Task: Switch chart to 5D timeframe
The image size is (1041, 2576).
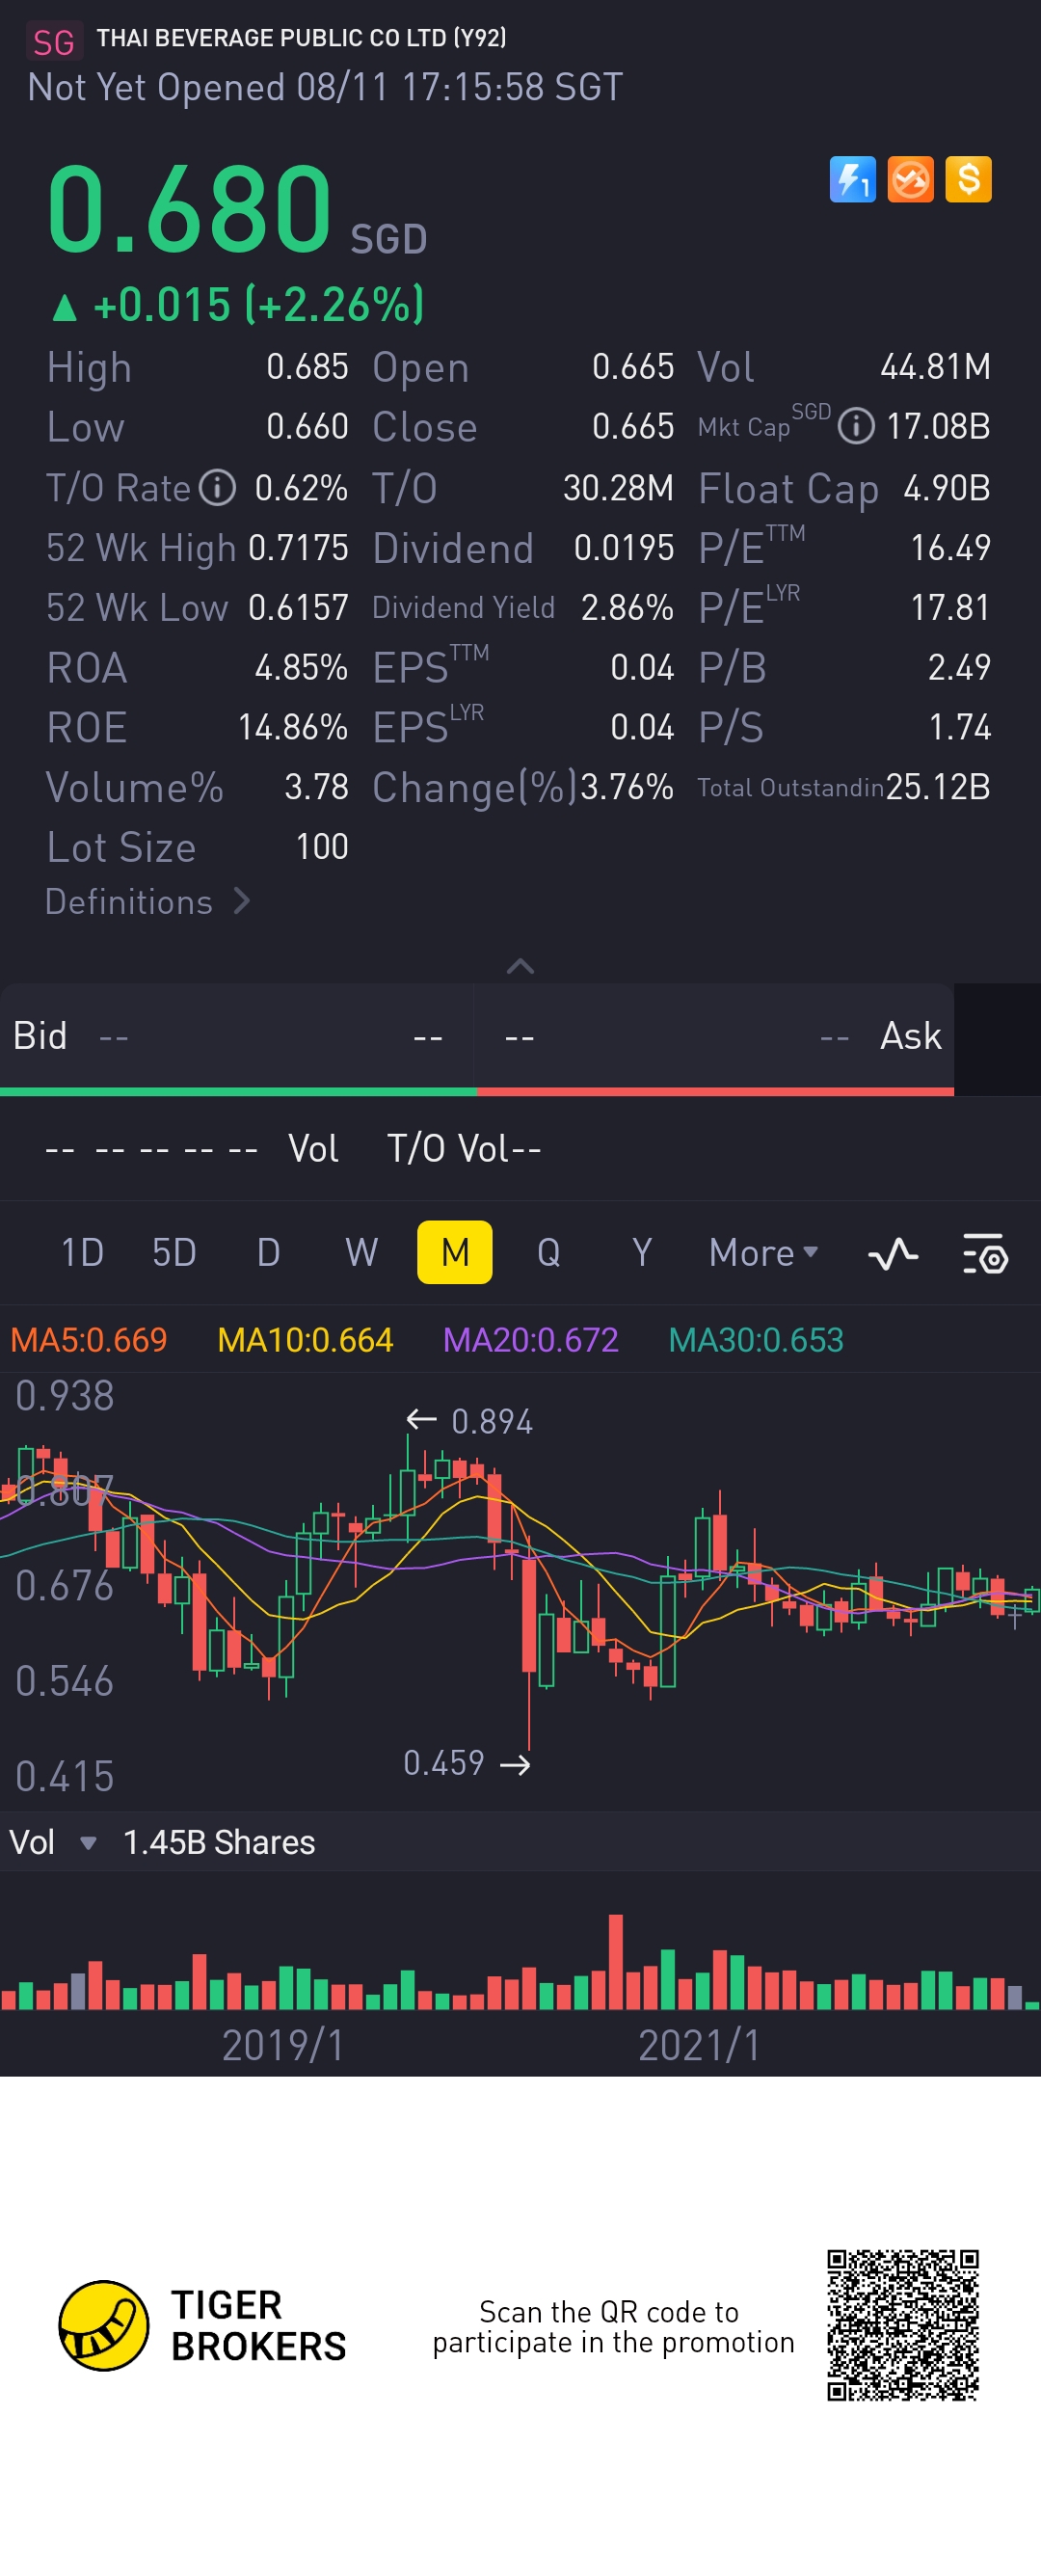Action: 174,1253
